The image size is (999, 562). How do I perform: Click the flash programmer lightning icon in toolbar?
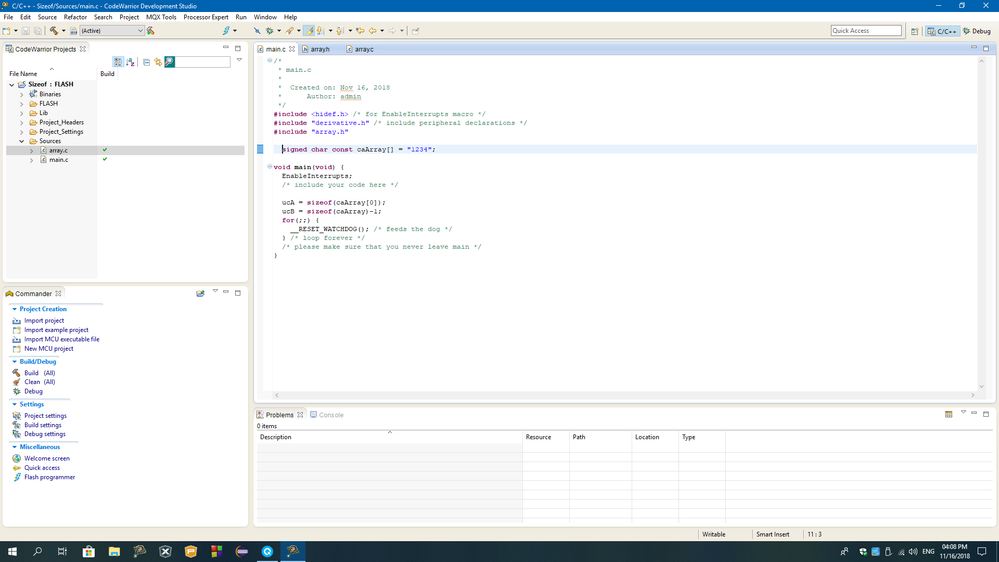(x=226, y=31)
